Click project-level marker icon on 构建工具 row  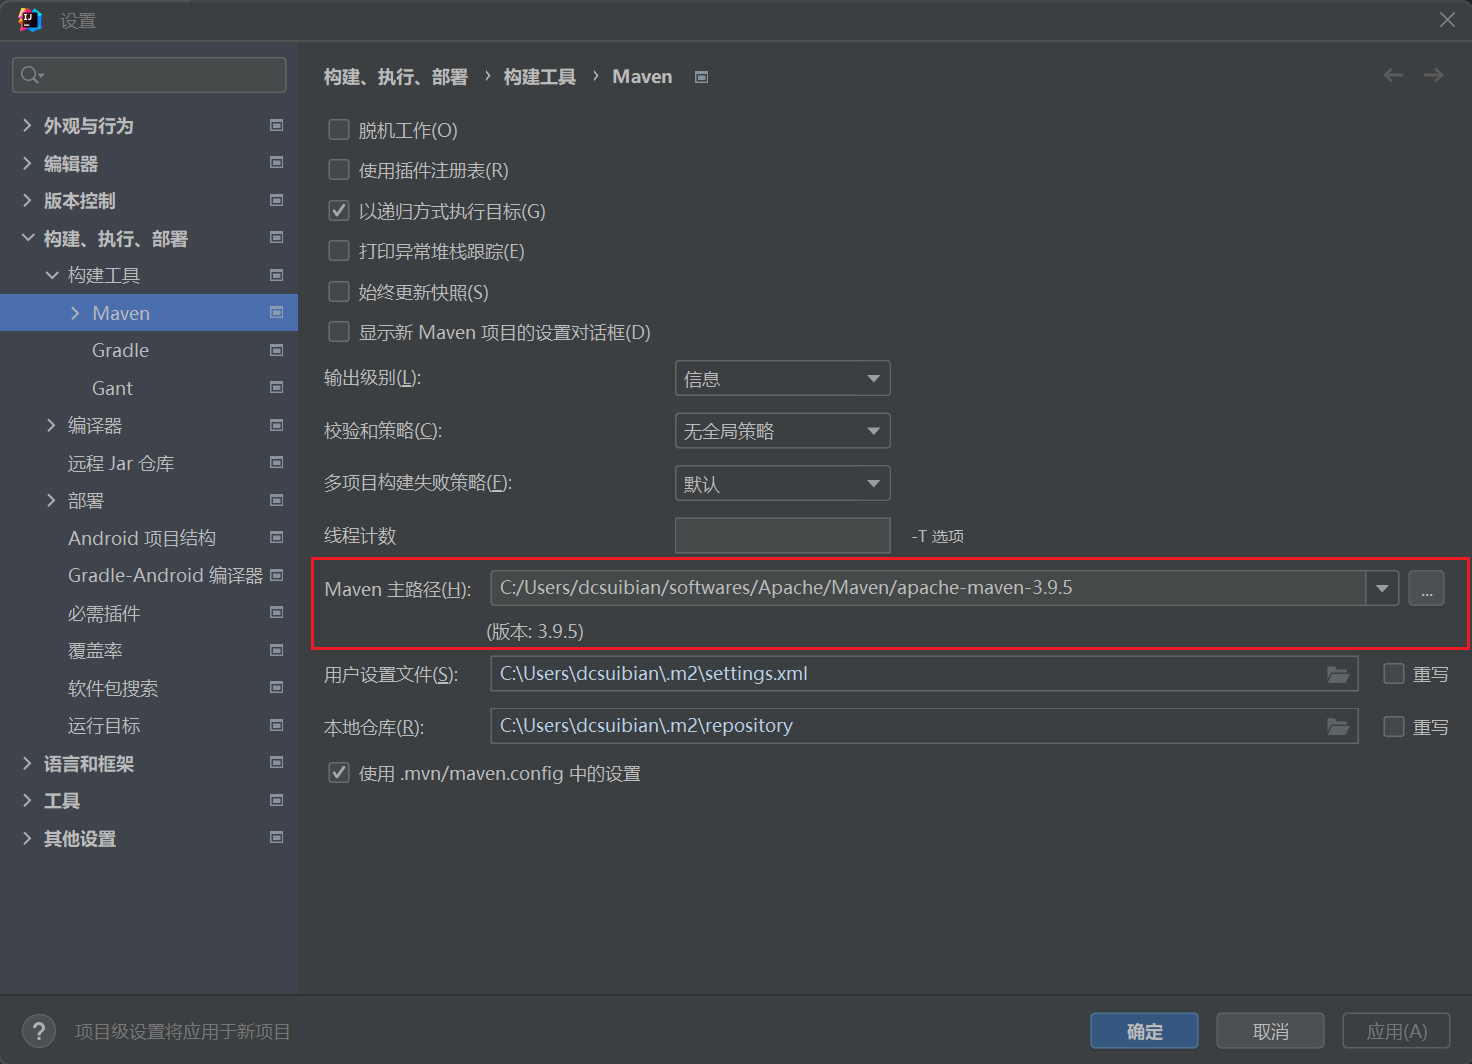[277, 275]
